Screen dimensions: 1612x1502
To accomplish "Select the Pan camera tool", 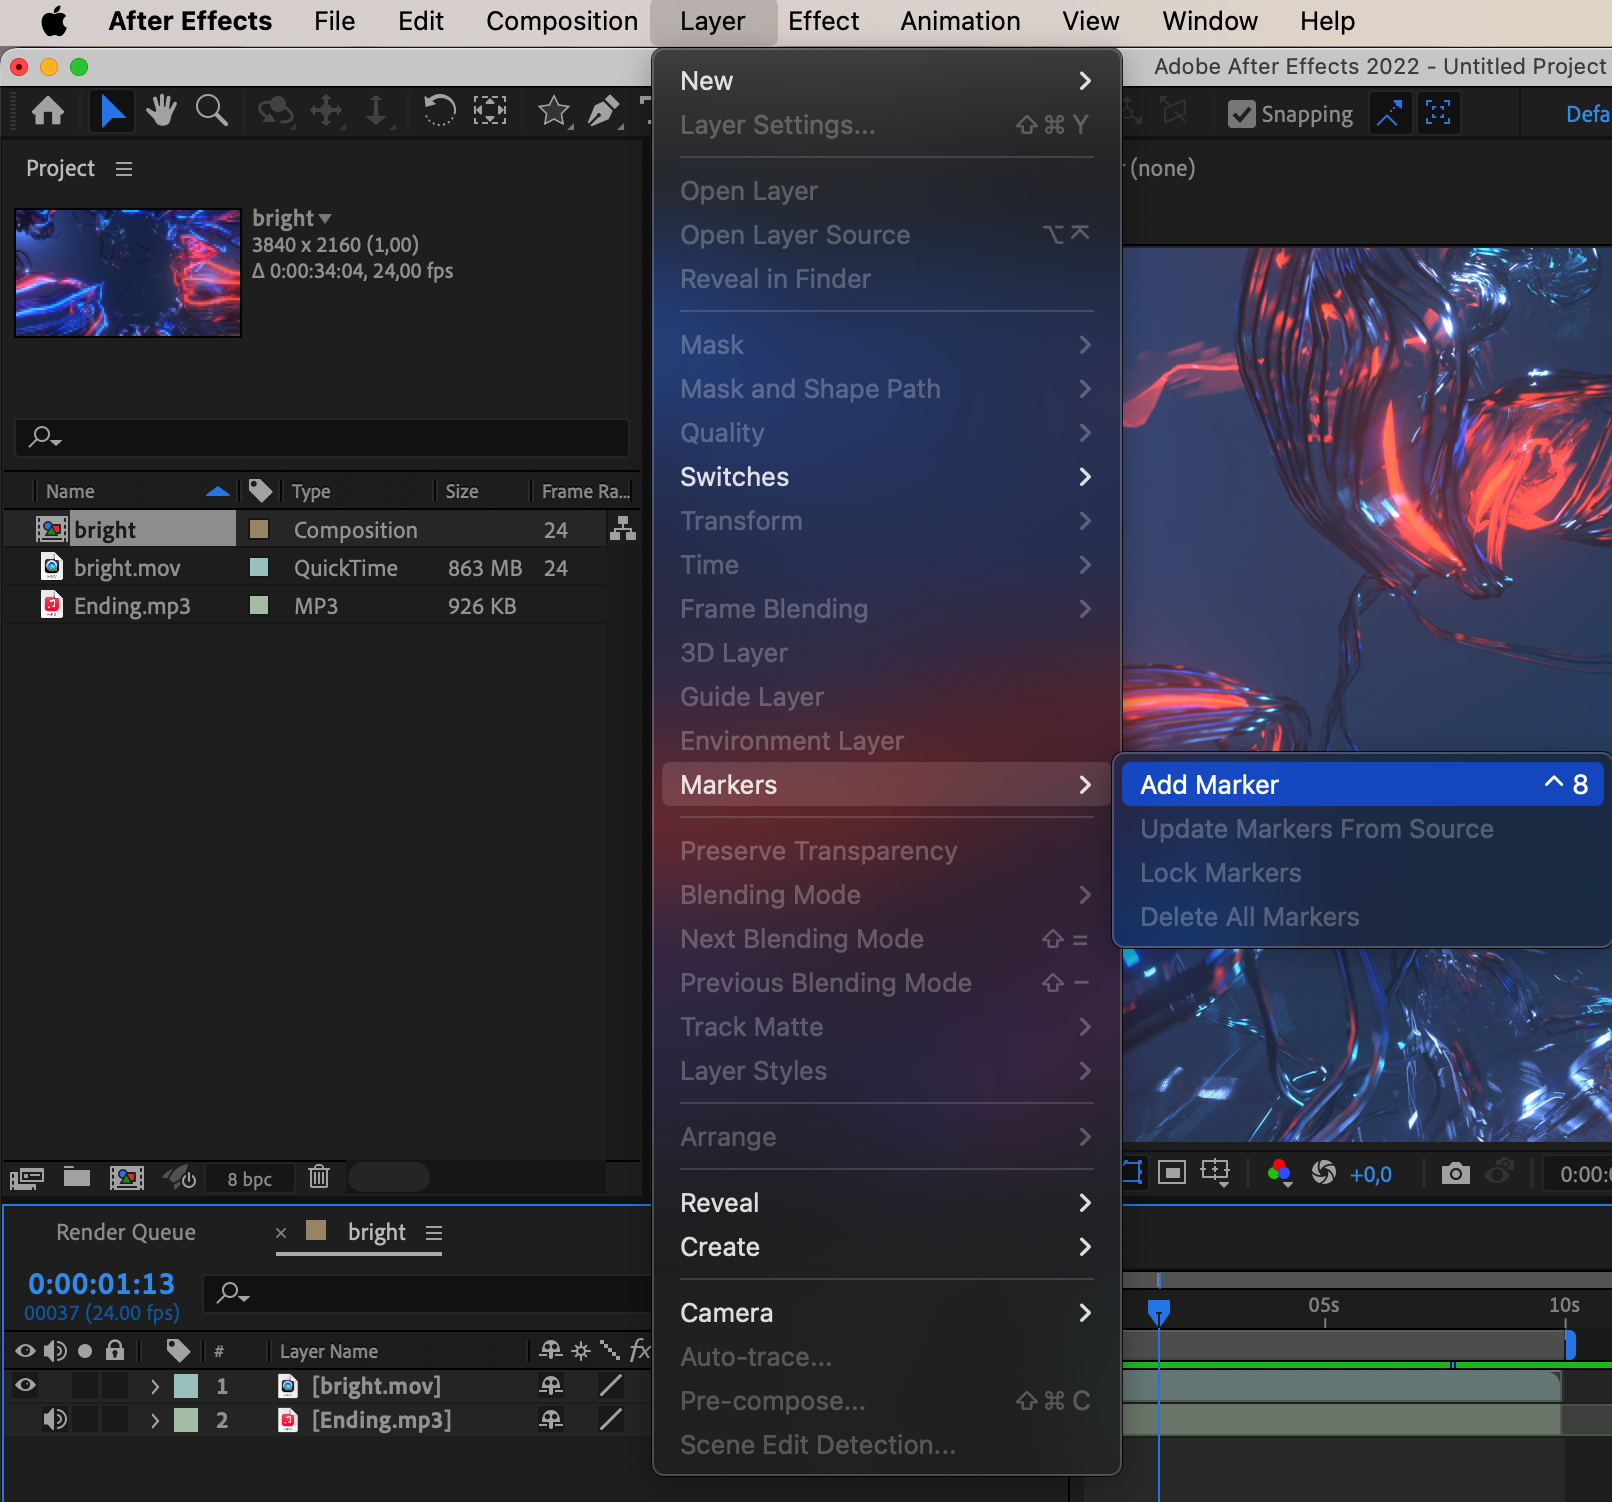I will (x=326, y=111).
